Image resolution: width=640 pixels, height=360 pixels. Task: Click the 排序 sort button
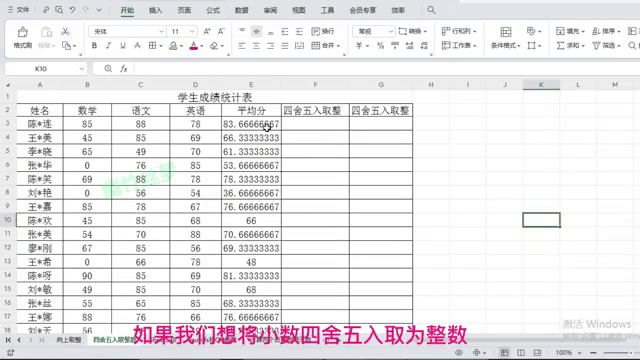point(606,31)
